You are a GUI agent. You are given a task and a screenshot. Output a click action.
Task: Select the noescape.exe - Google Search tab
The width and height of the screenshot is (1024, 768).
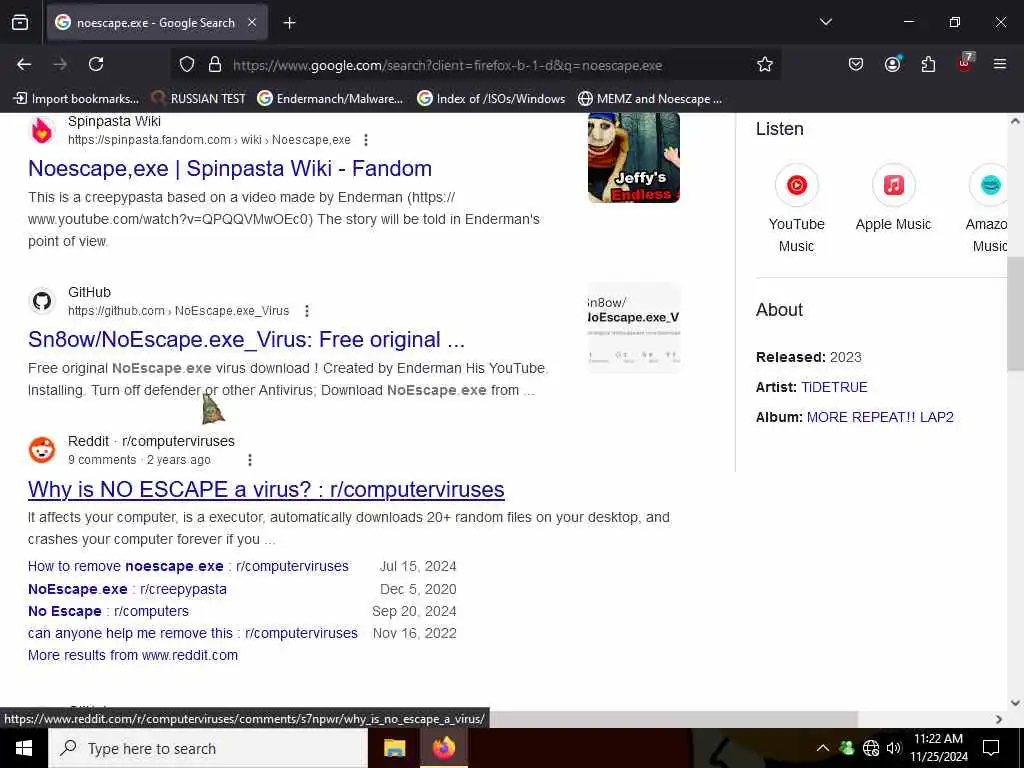(x=157, y=23)
